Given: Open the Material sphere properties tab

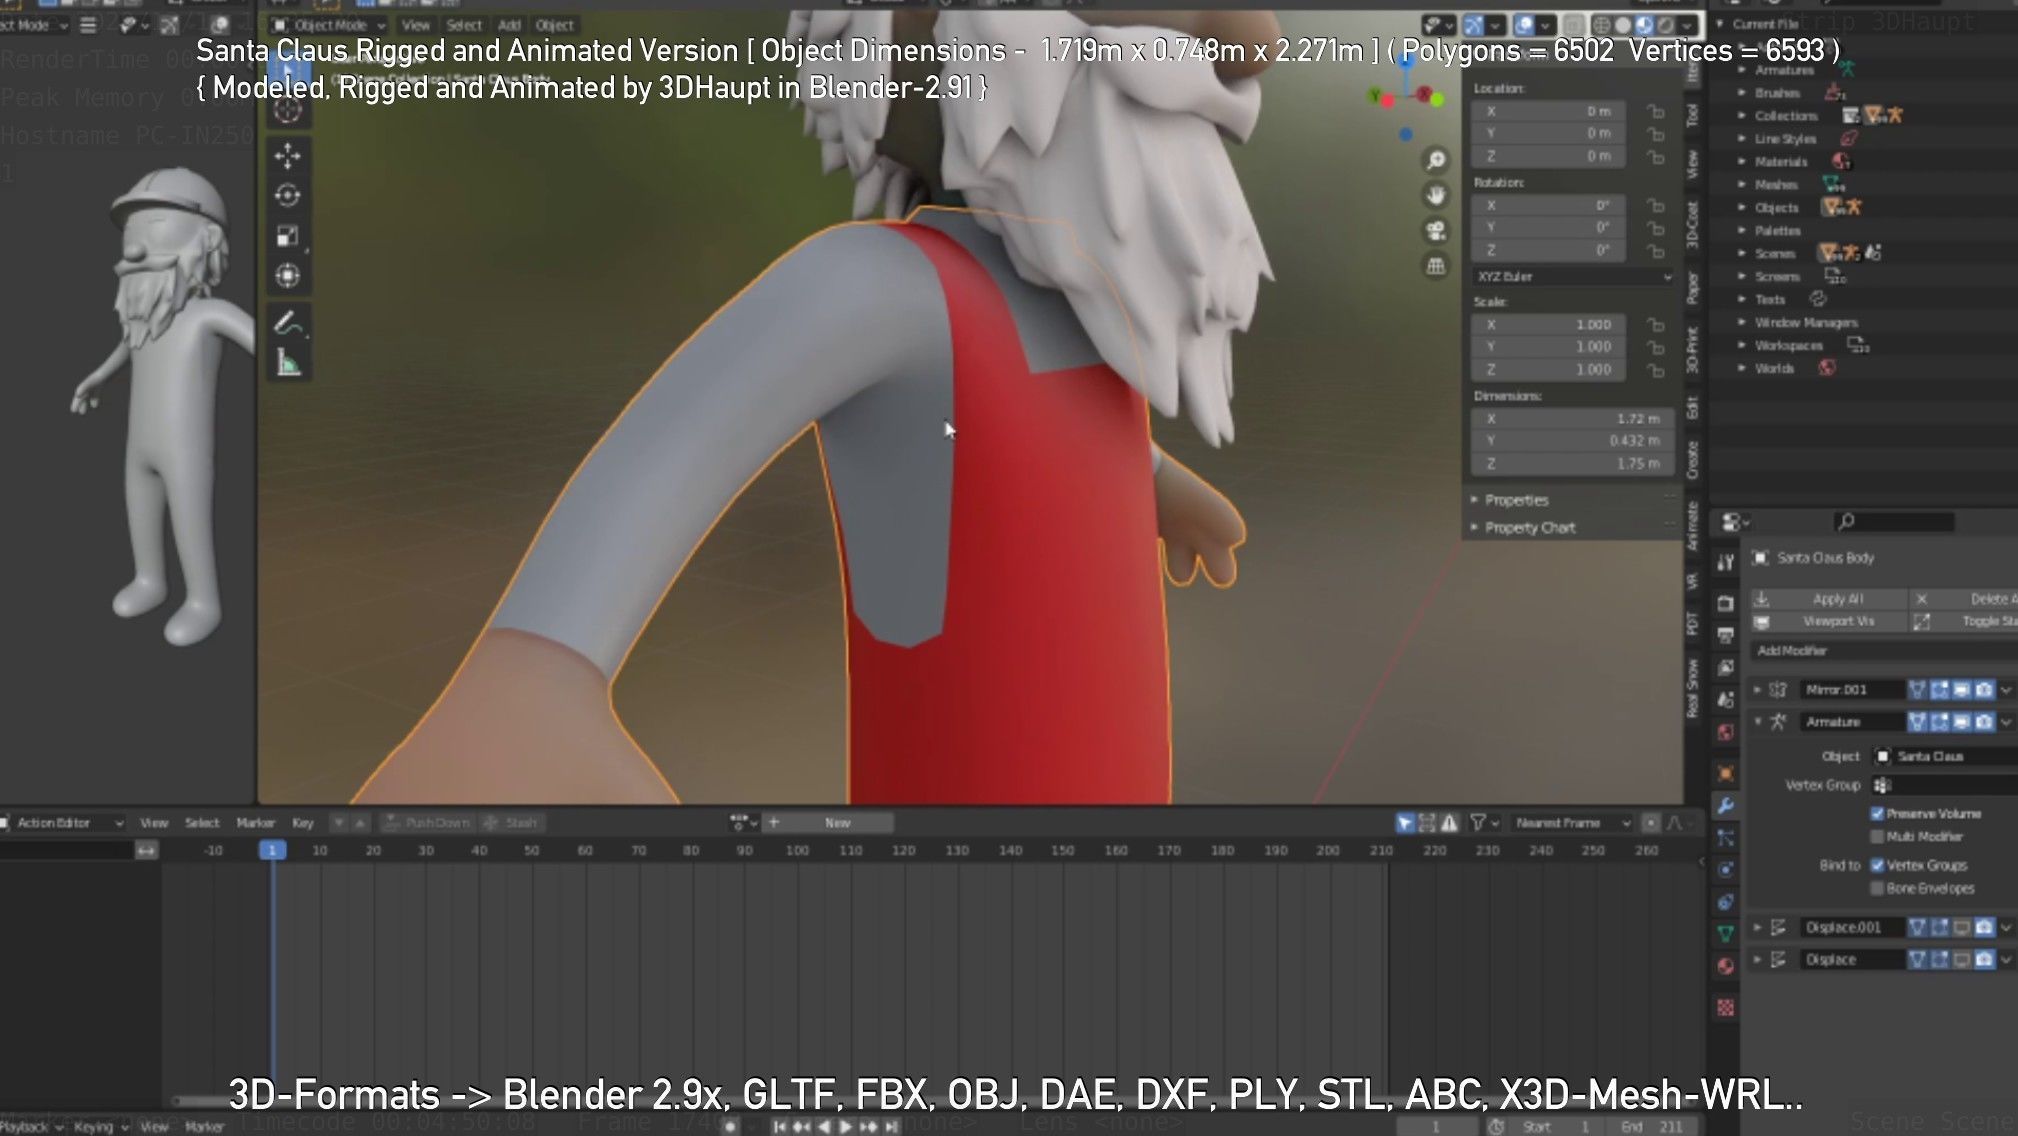Looking at the screenshot, I should 1726,966.
